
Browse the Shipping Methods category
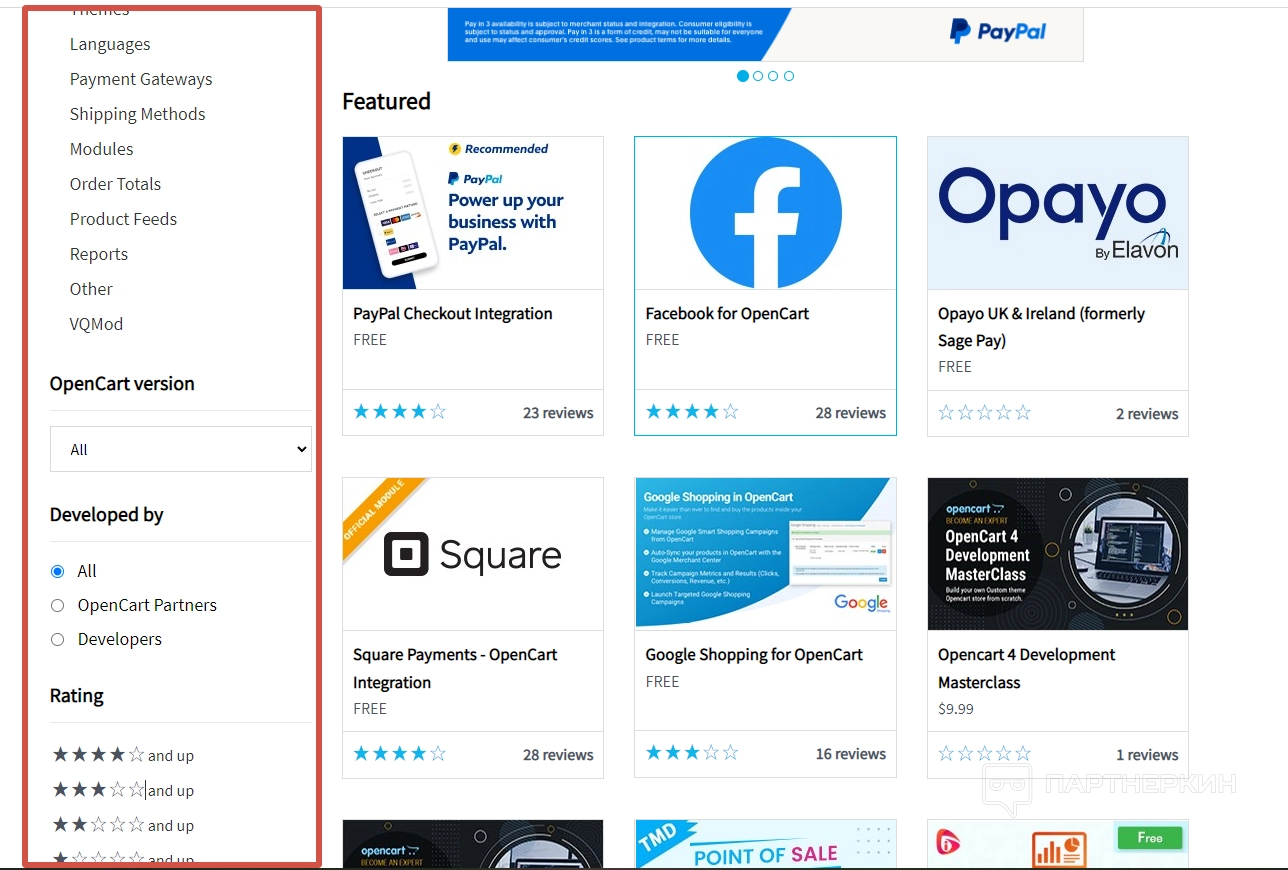137,114
